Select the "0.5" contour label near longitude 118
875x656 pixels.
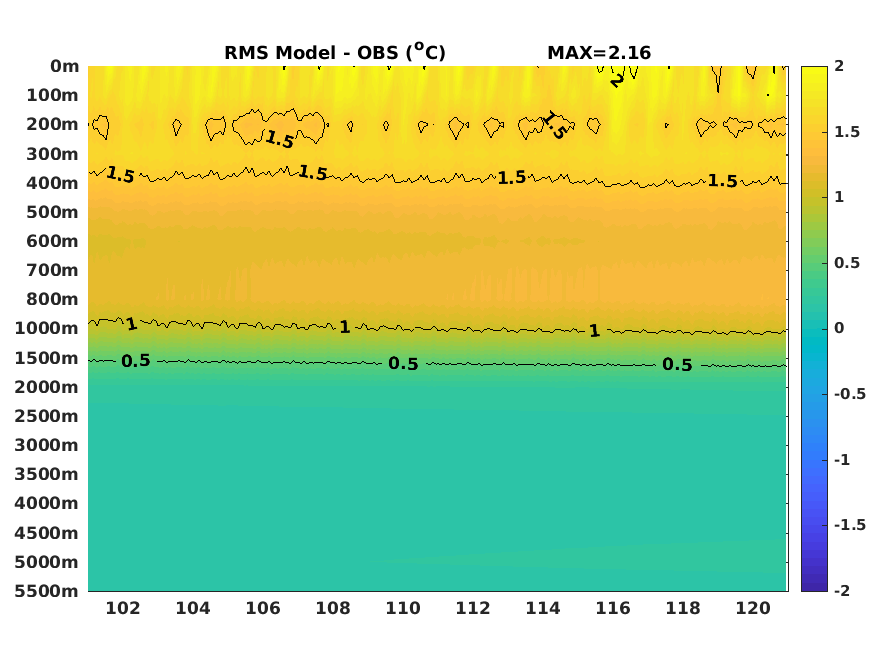(x=677, y=365)
